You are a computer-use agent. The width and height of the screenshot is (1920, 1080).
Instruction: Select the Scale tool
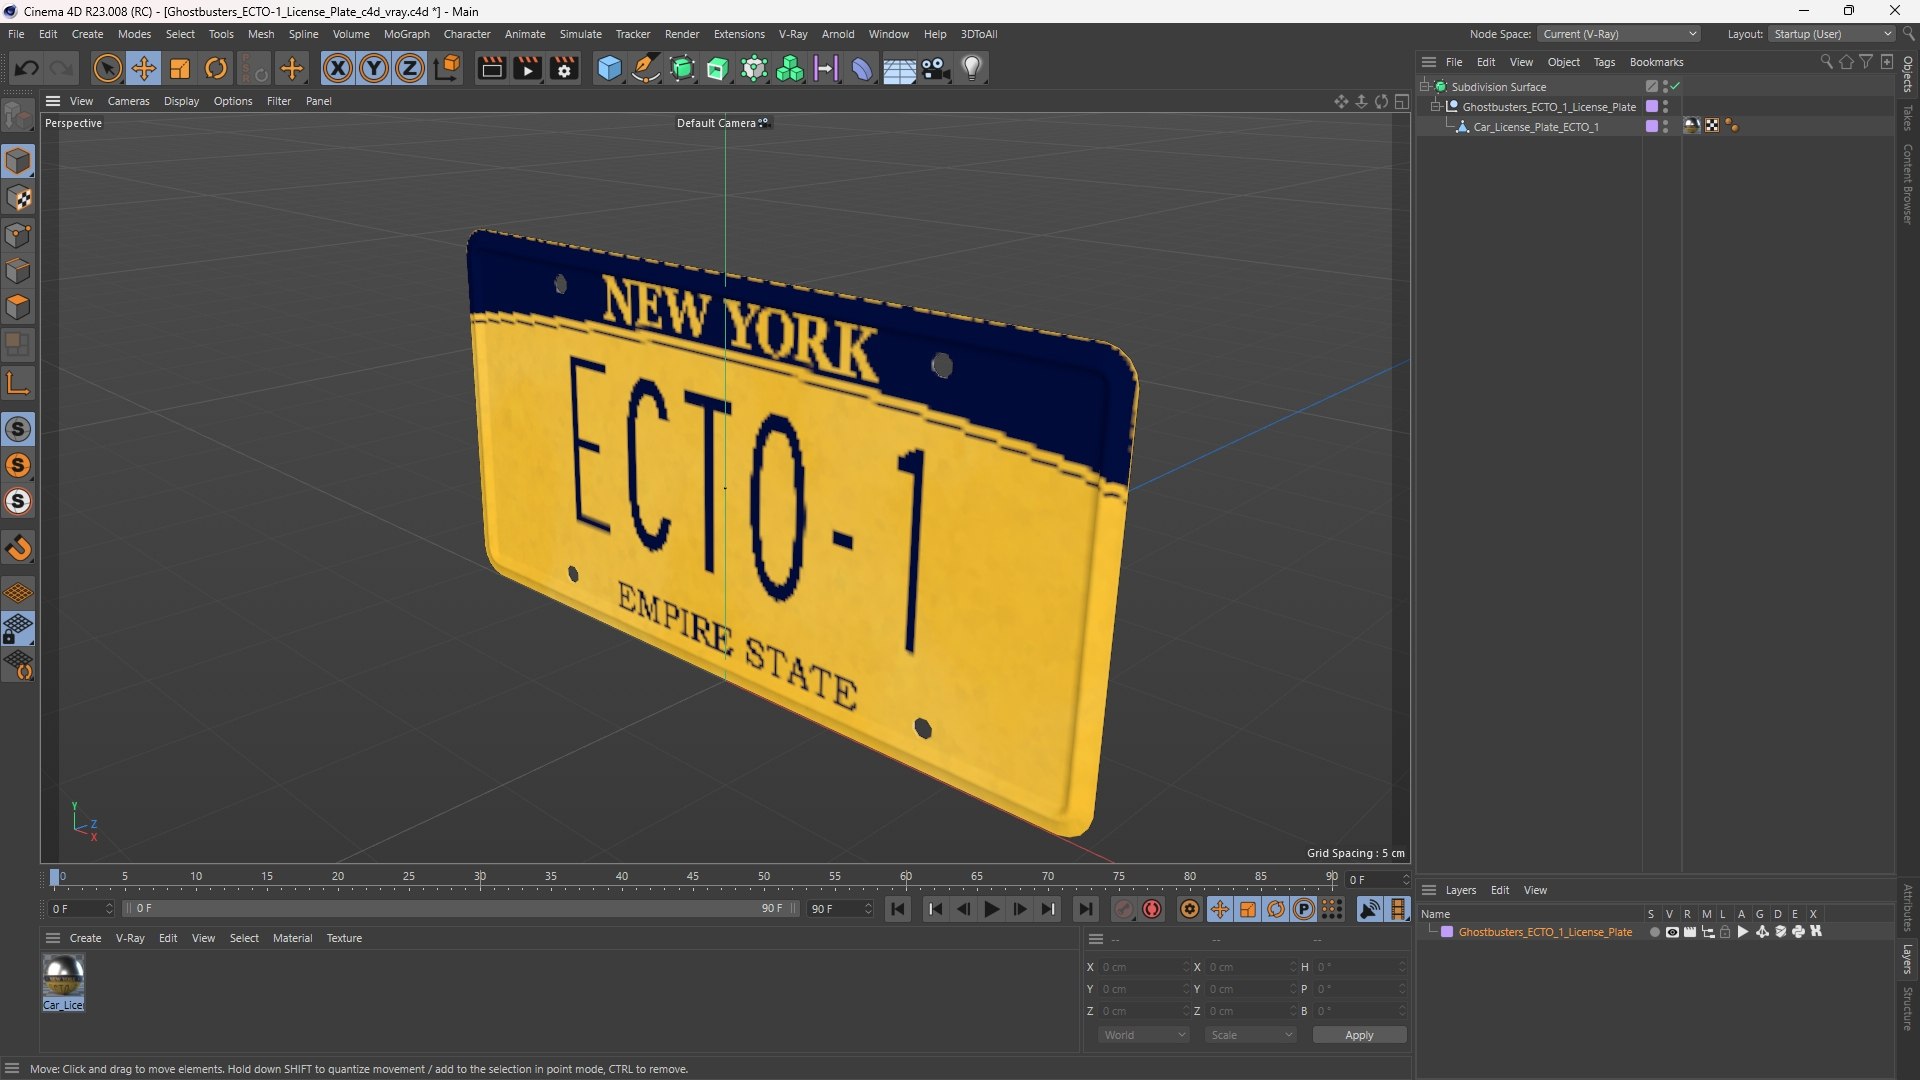(180, 68)
